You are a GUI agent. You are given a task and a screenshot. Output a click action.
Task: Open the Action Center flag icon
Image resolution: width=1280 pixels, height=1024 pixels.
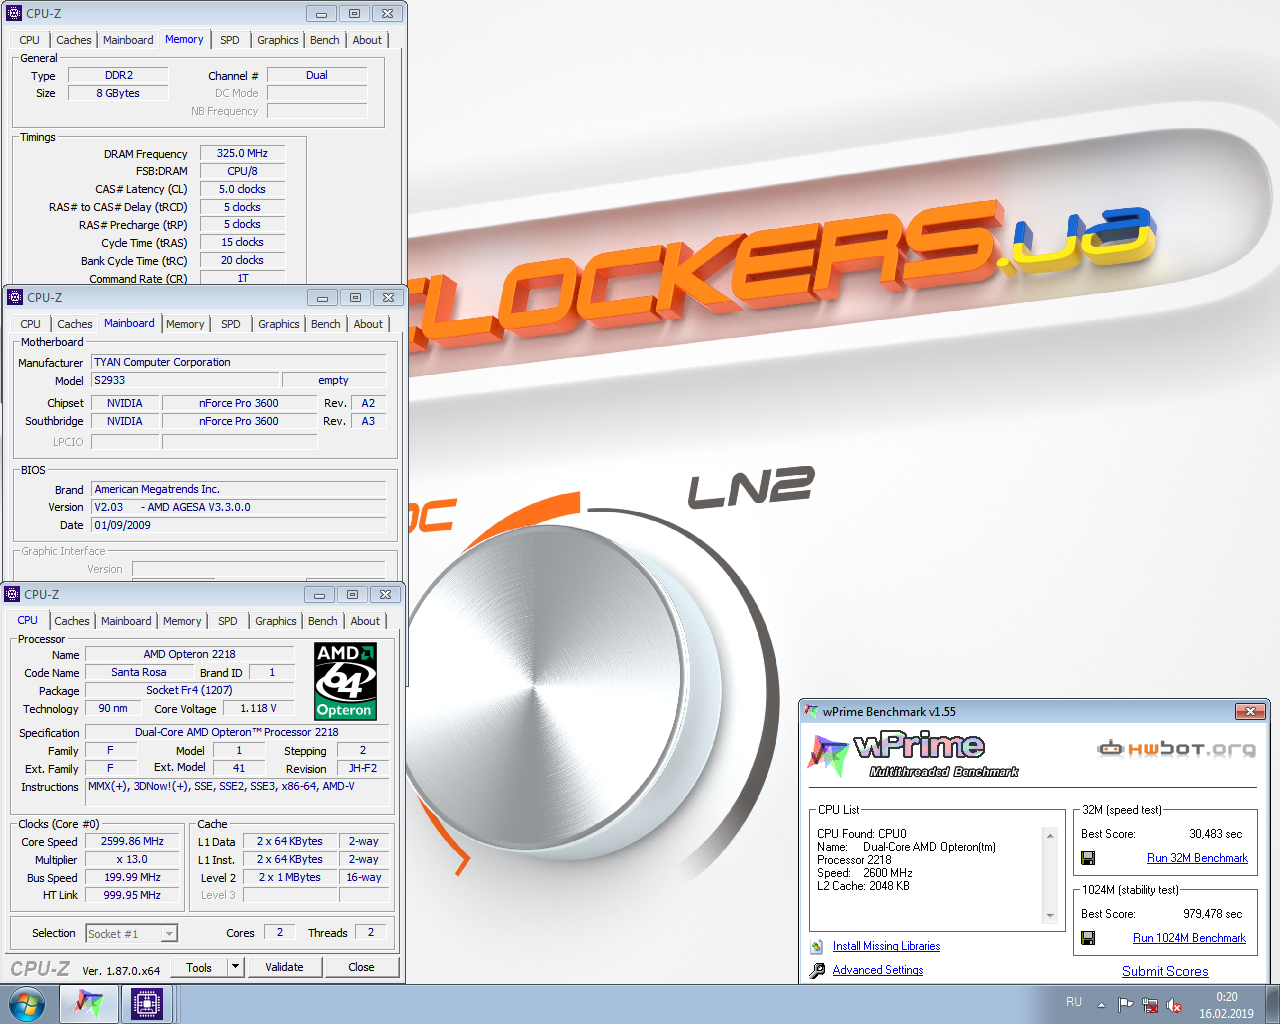tap(1125, 1005)
